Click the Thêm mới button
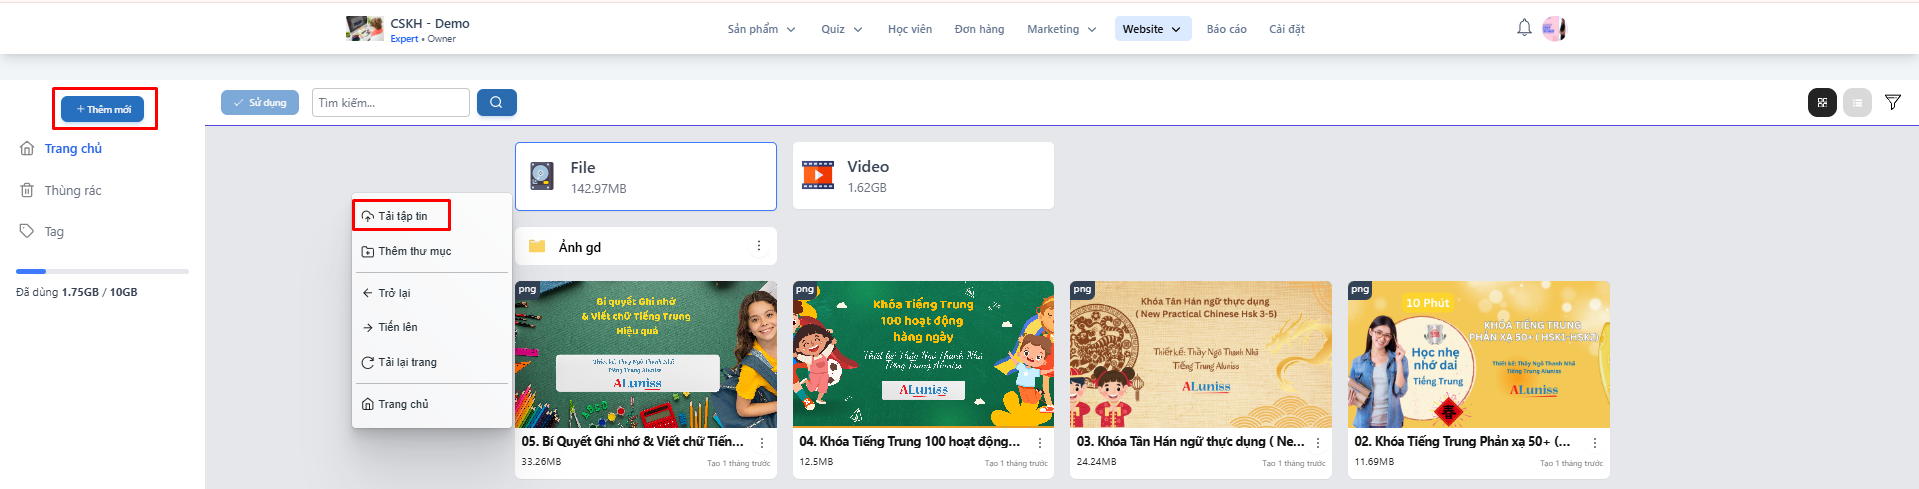The image size is (1919, 489). click(103, 109)
